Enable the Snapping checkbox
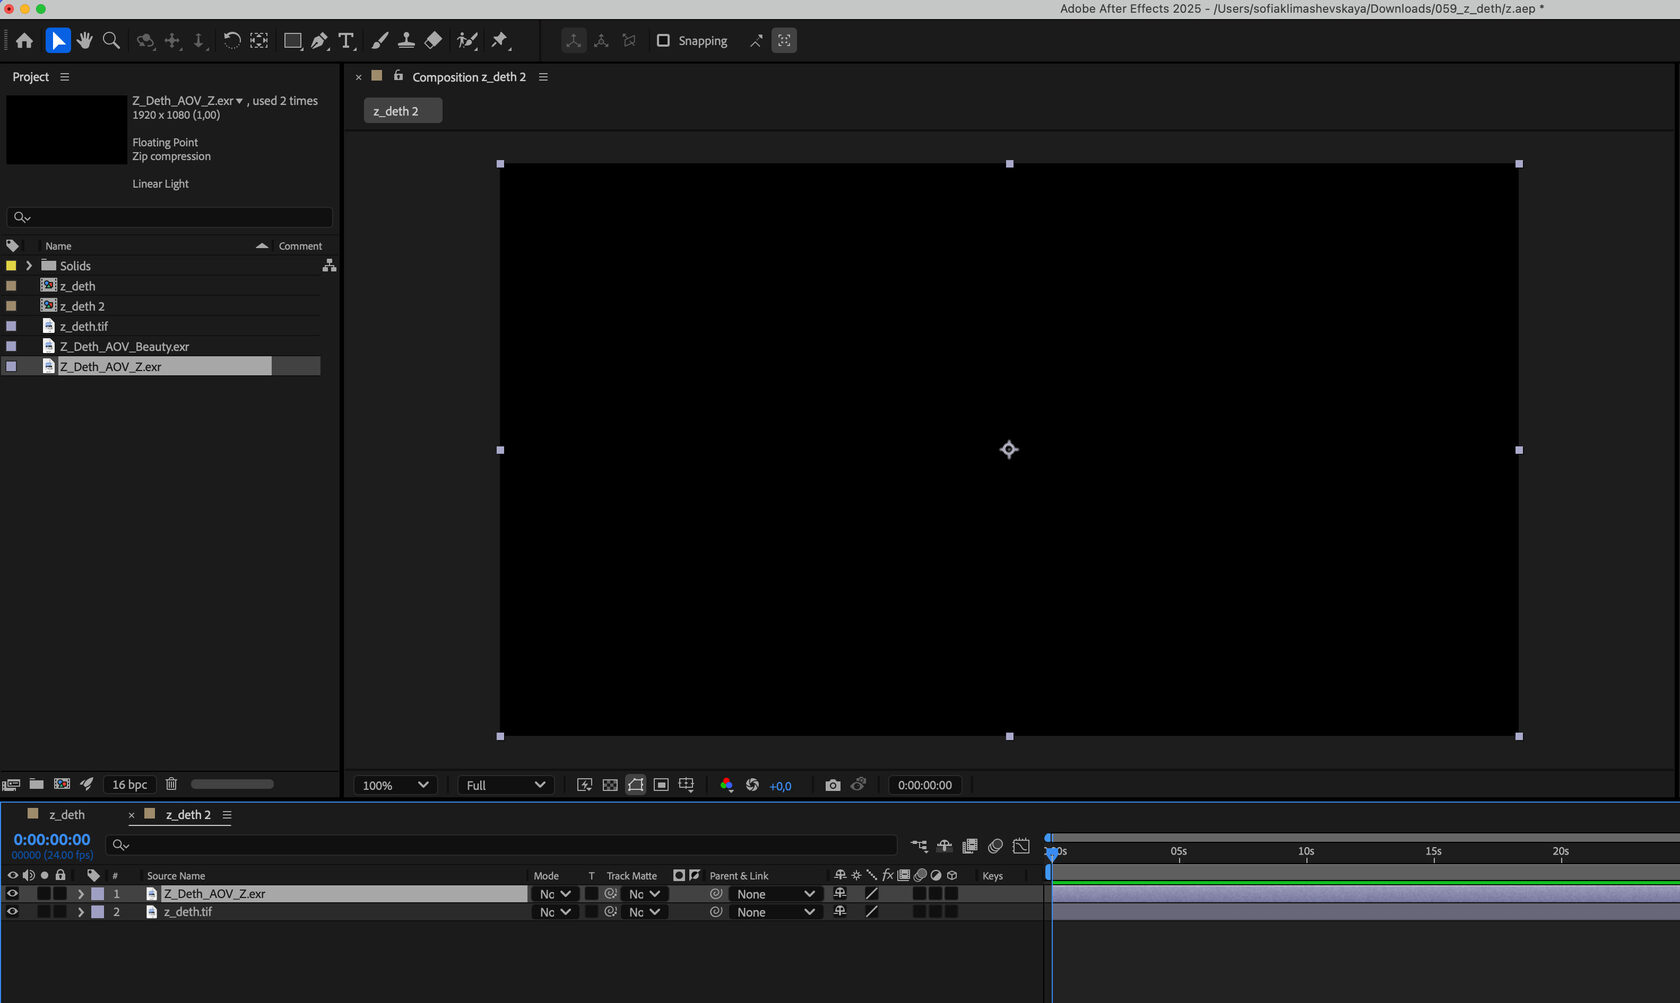This screenshot has width=1680, height=1003. tap(663, 41)
